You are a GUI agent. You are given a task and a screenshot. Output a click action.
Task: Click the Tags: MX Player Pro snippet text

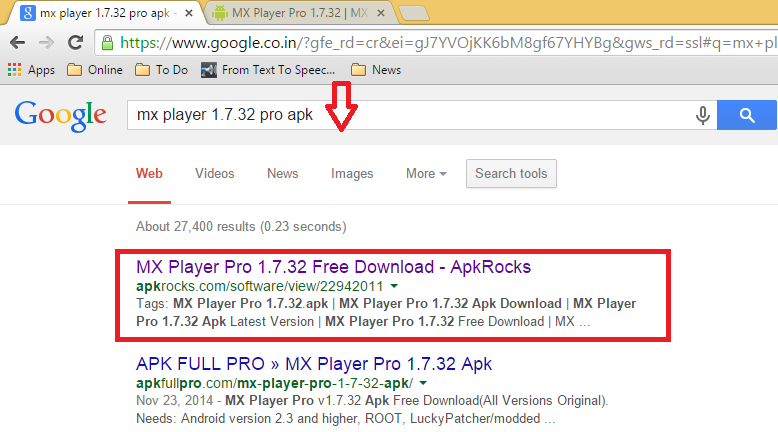(386, 312)
